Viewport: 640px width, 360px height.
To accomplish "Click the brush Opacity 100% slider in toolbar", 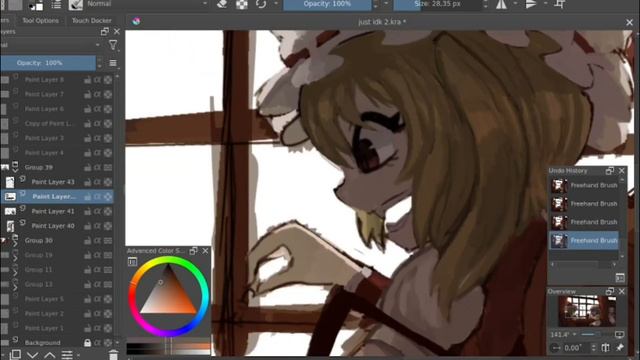I will [327, 4].
